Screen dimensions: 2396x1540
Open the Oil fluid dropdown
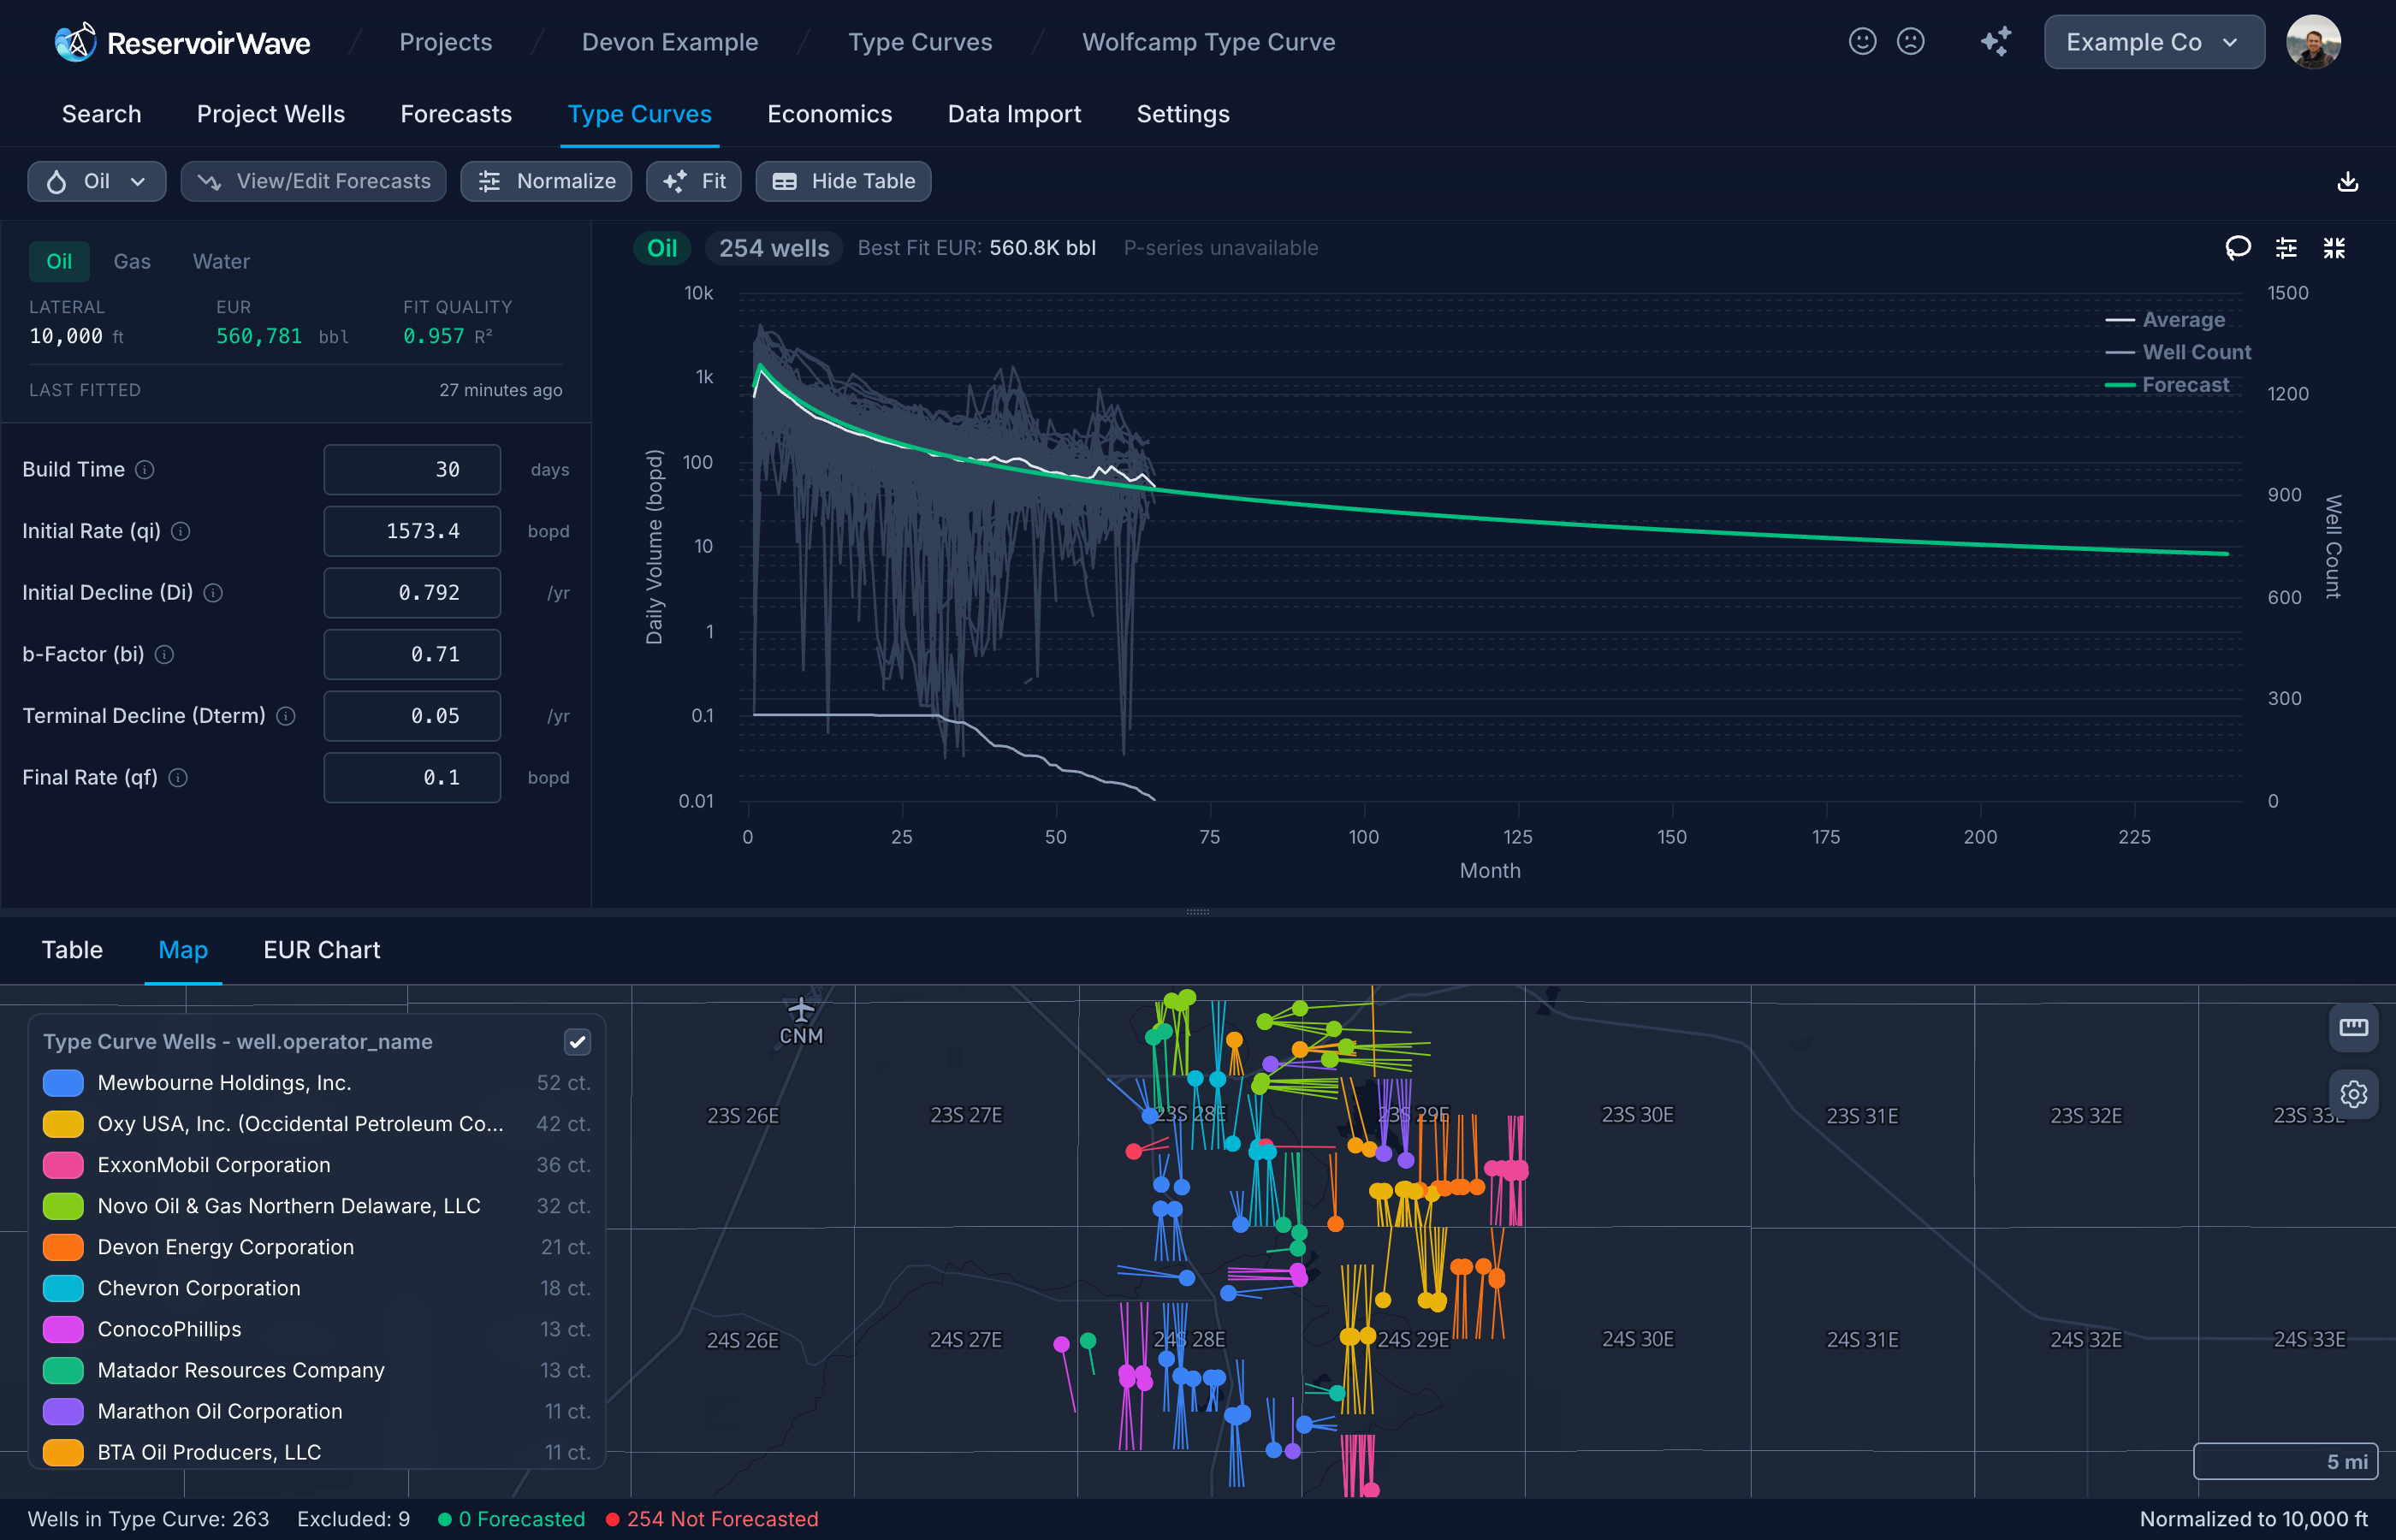[x=97, y=181]
